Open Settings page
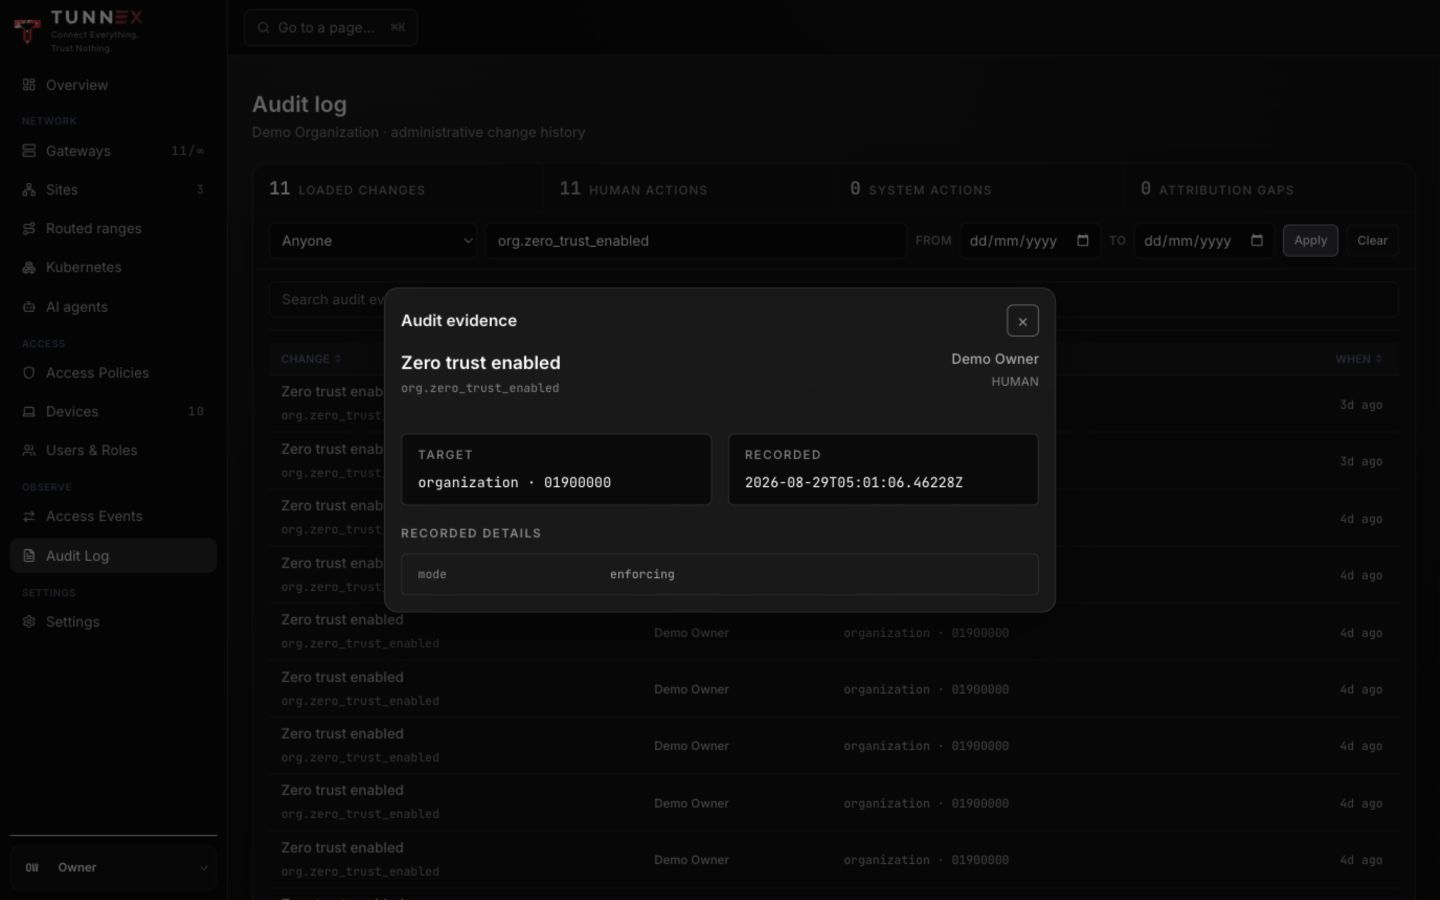This screenshot has width=1440, height=900. tap(113, 622)
